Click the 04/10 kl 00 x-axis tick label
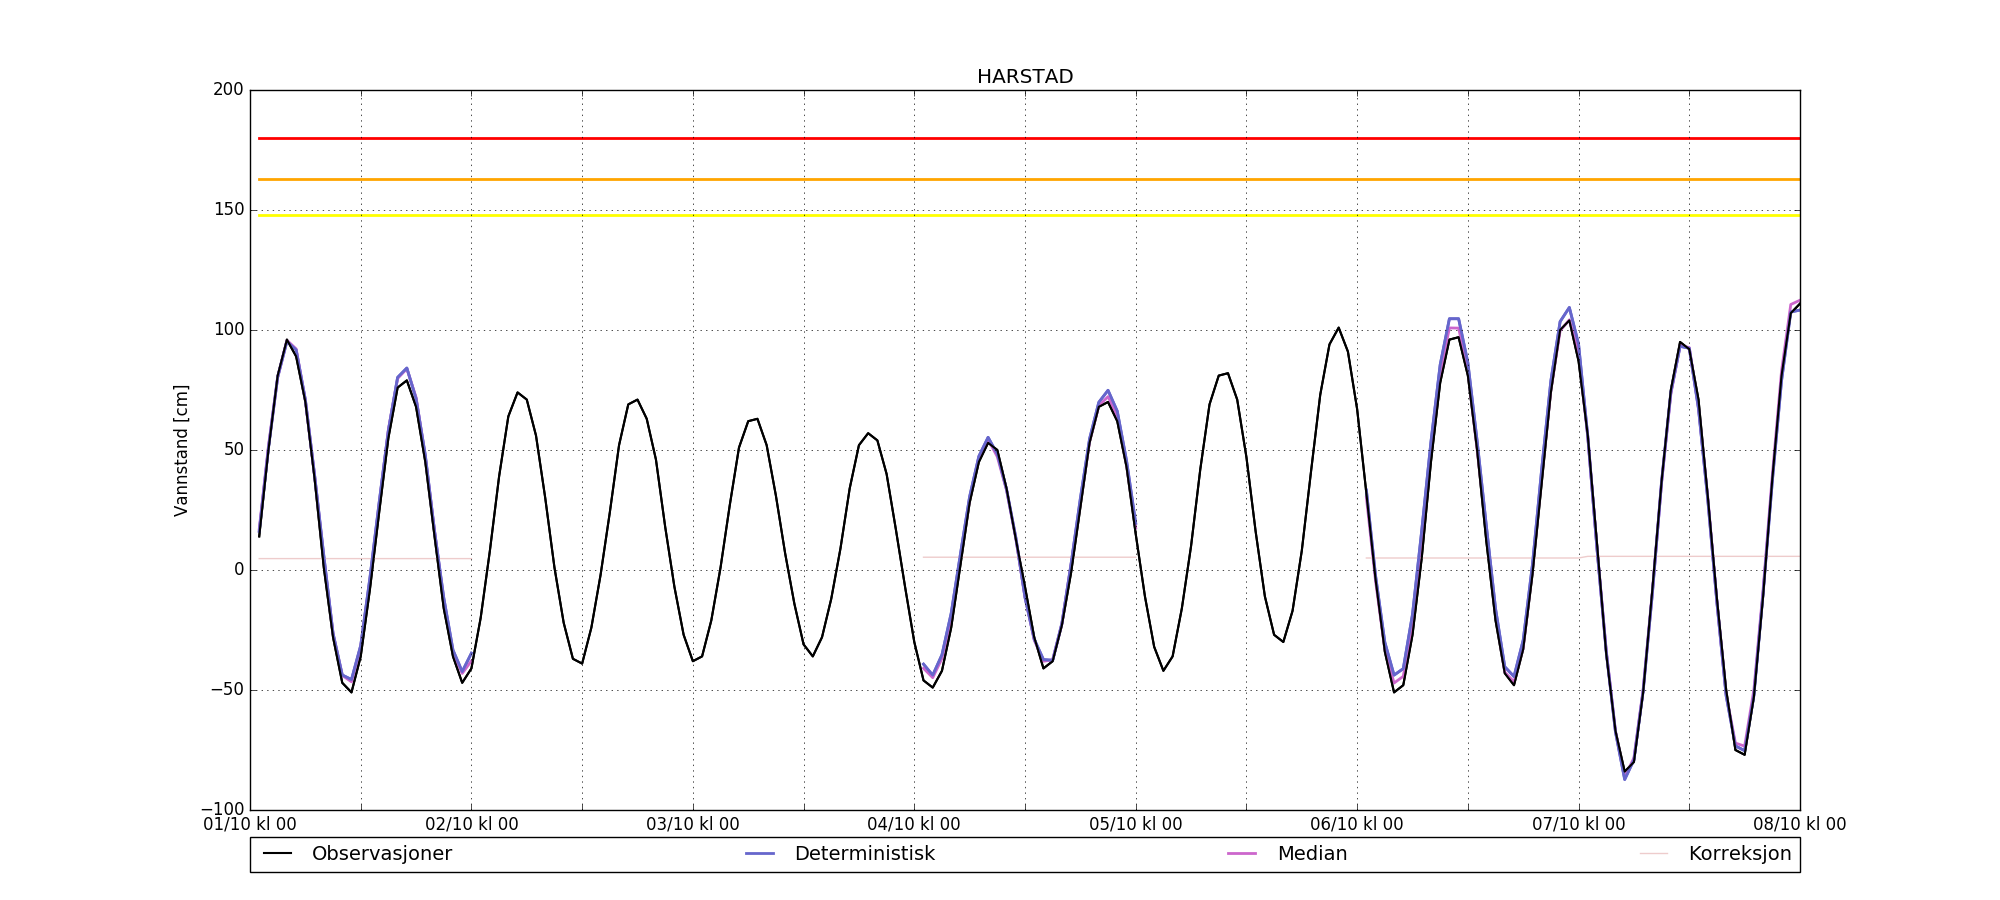The height and width of the screenshot is (900, 2000). [x=914, y=825]
